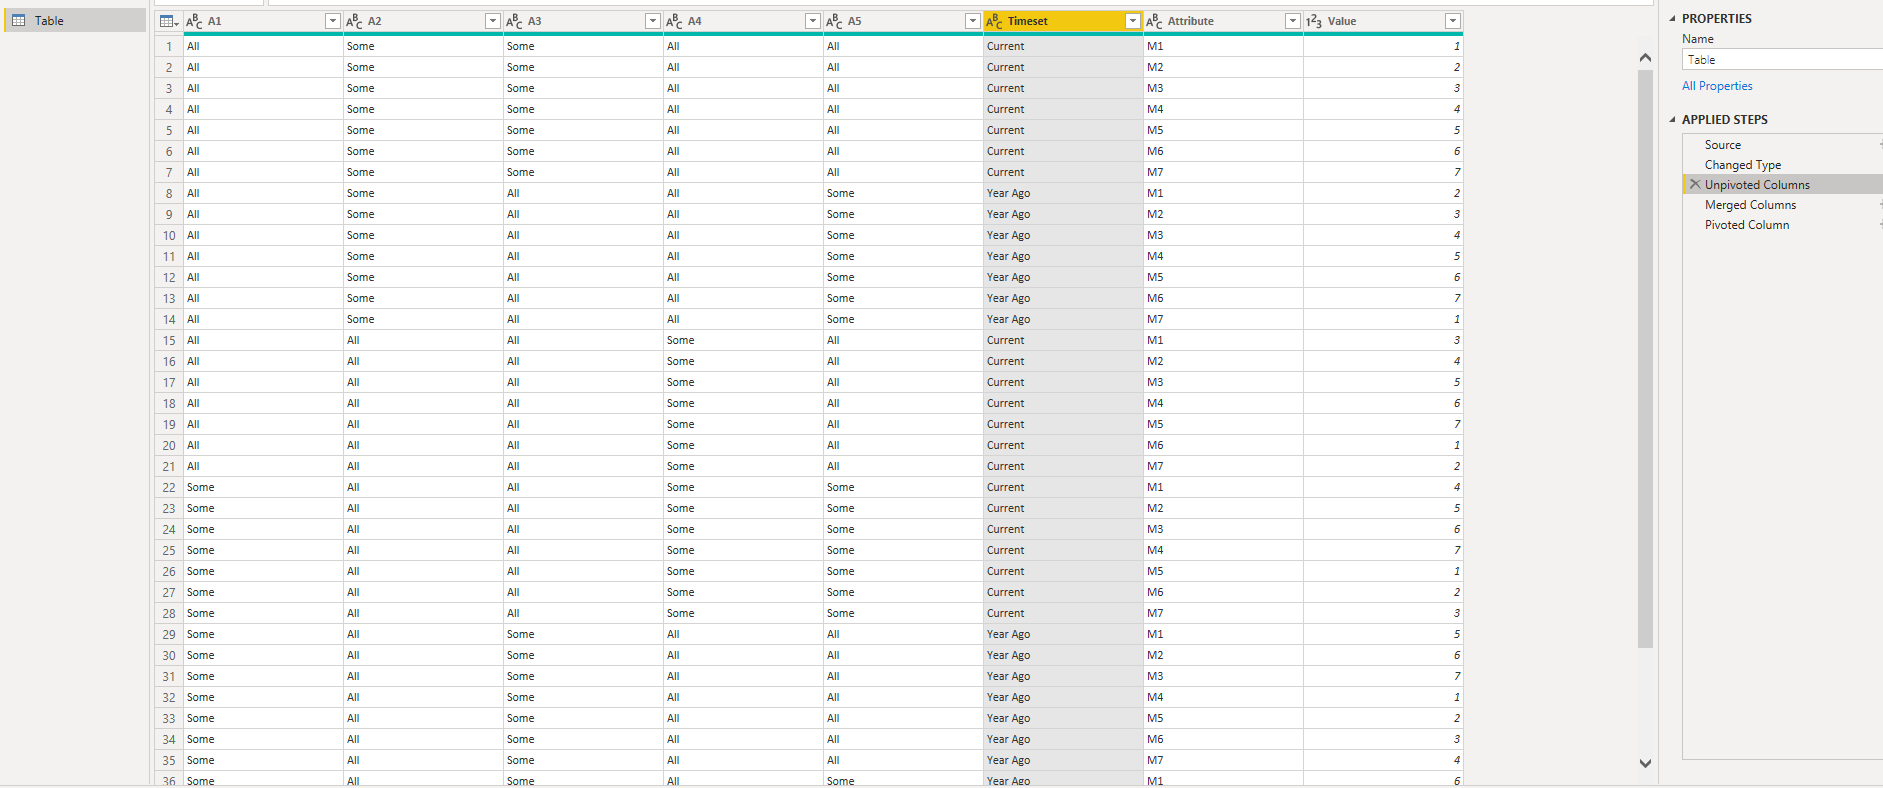Click the Some cell in A1 row 22
The image size is (1883, 788).
pyautogui.click(x=263, y=487)
